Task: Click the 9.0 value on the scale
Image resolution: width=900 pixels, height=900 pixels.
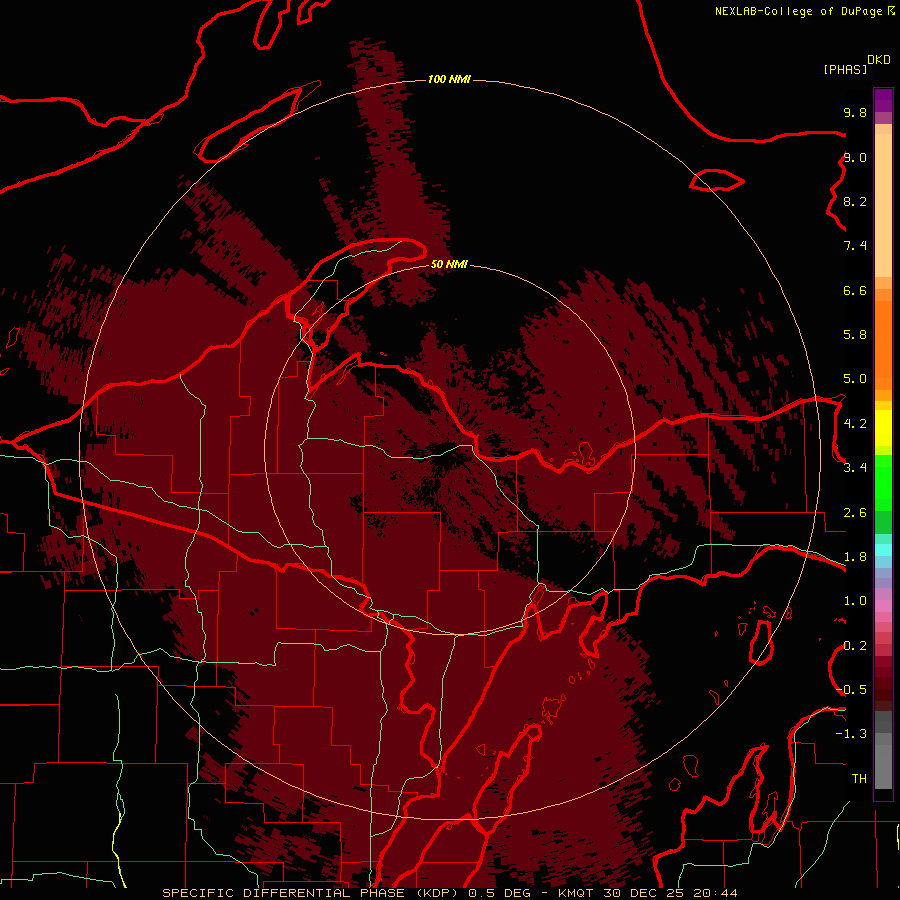Action: pos(855,157)
